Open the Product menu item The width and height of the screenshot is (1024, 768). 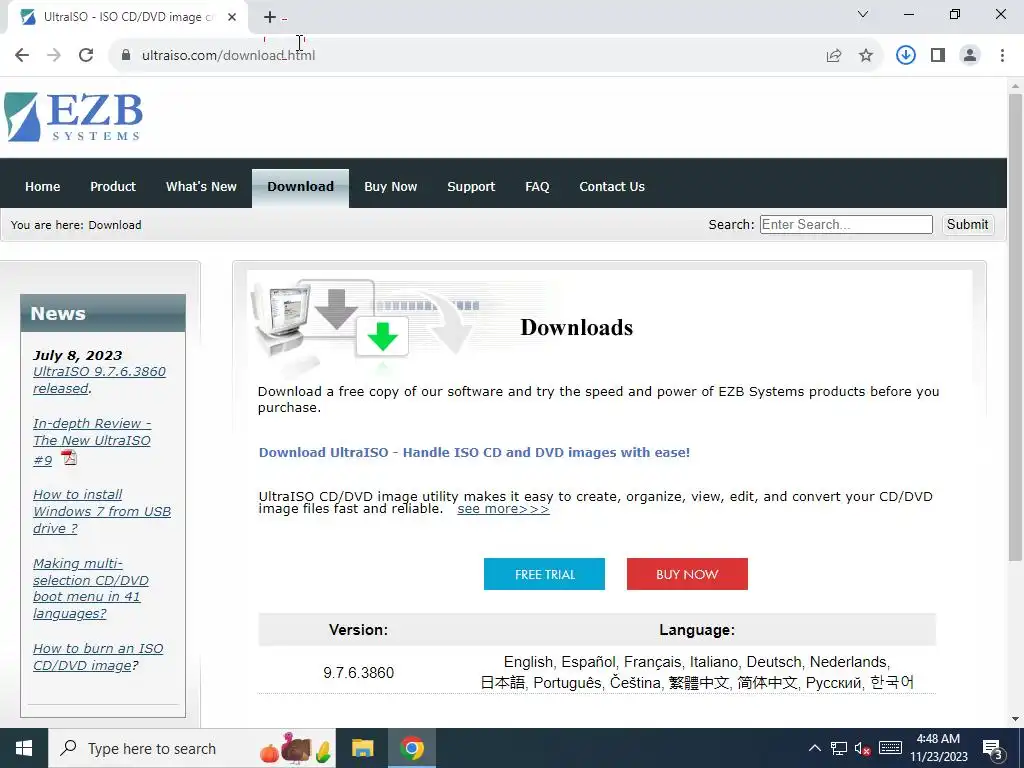point(113,187)
